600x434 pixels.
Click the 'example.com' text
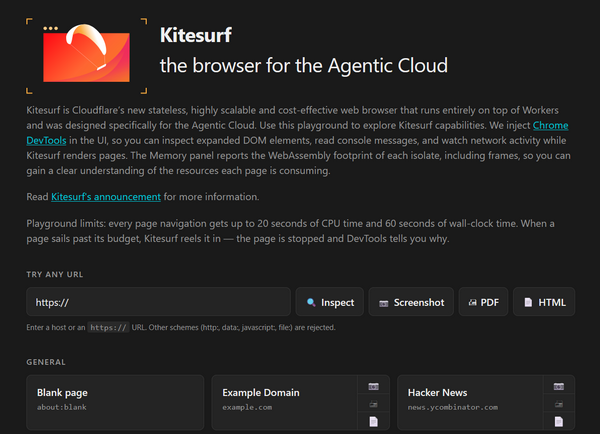[247, 407]
